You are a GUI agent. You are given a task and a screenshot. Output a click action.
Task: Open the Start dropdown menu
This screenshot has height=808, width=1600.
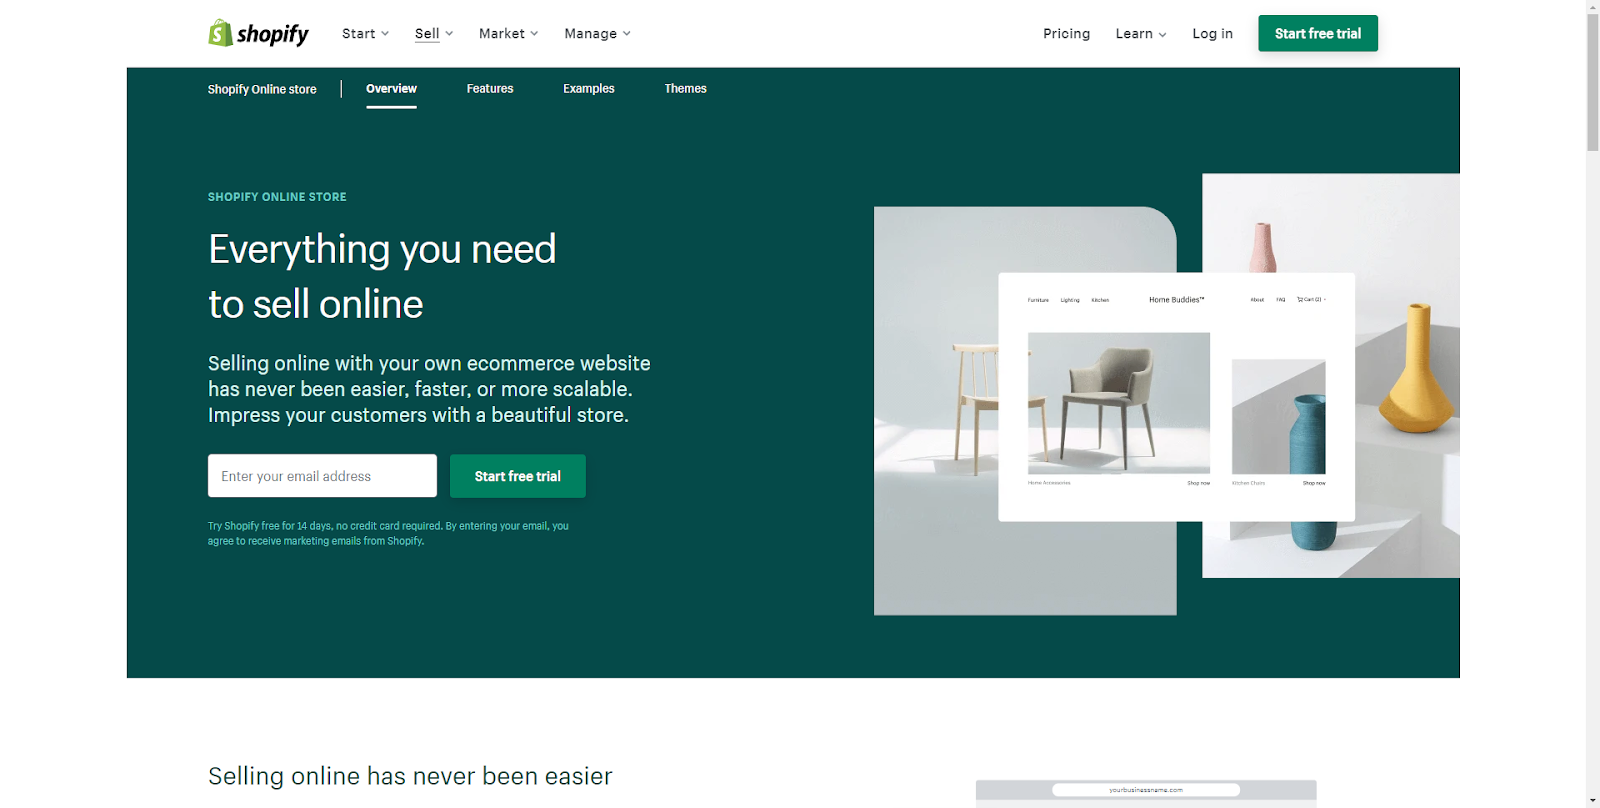365,33
